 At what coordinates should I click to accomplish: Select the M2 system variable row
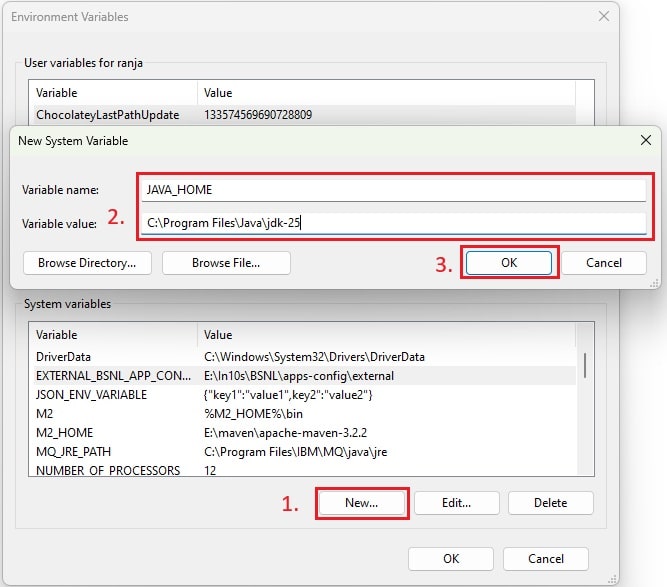tap(305, 413)
